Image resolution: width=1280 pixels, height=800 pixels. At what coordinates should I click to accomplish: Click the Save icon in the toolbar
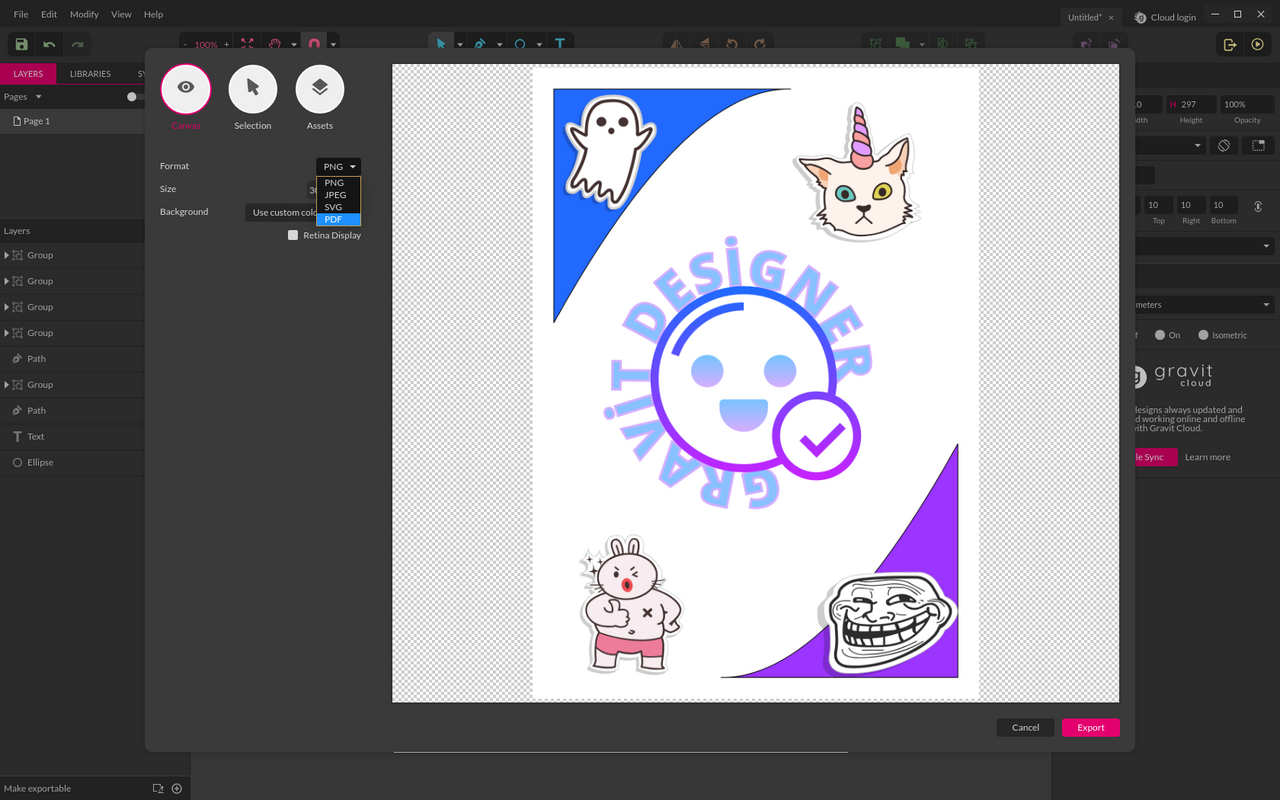[x=21, y=44]
